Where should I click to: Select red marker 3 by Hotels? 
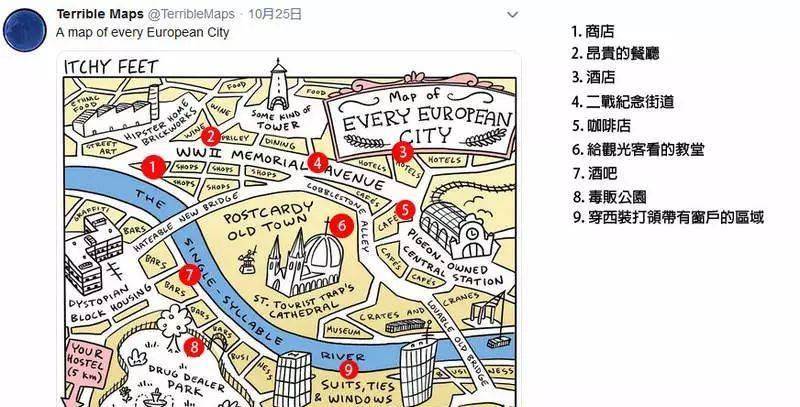[403, 151]
